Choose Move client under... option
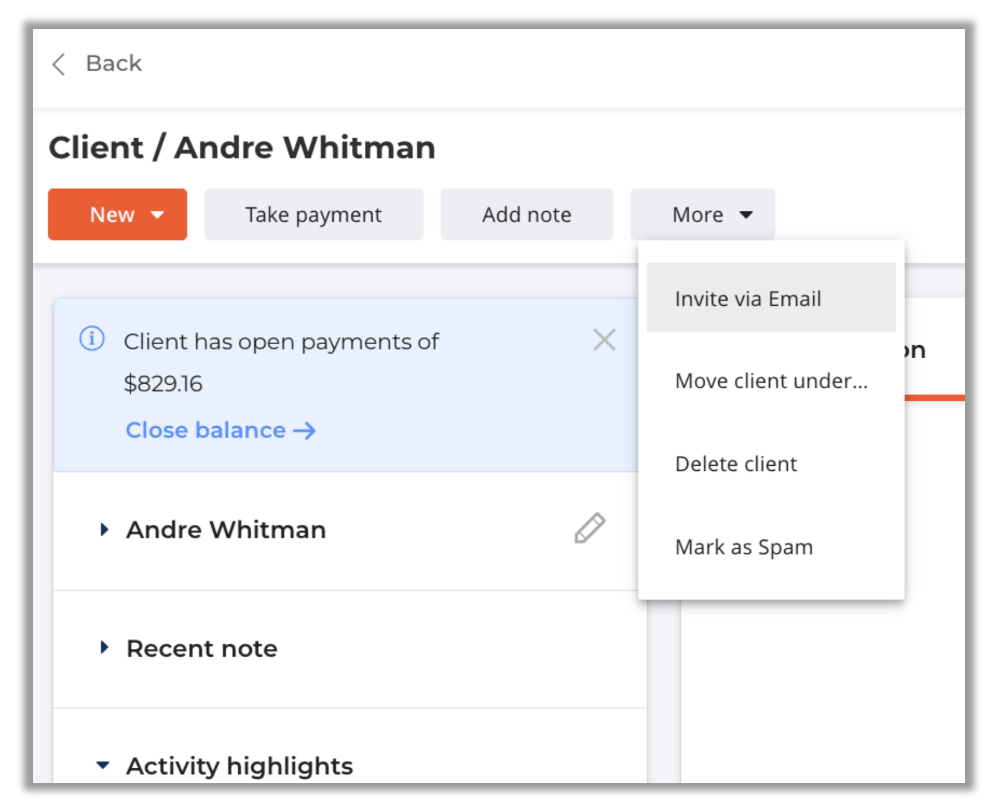The image size is (996, 810). [x=771, y=381]
